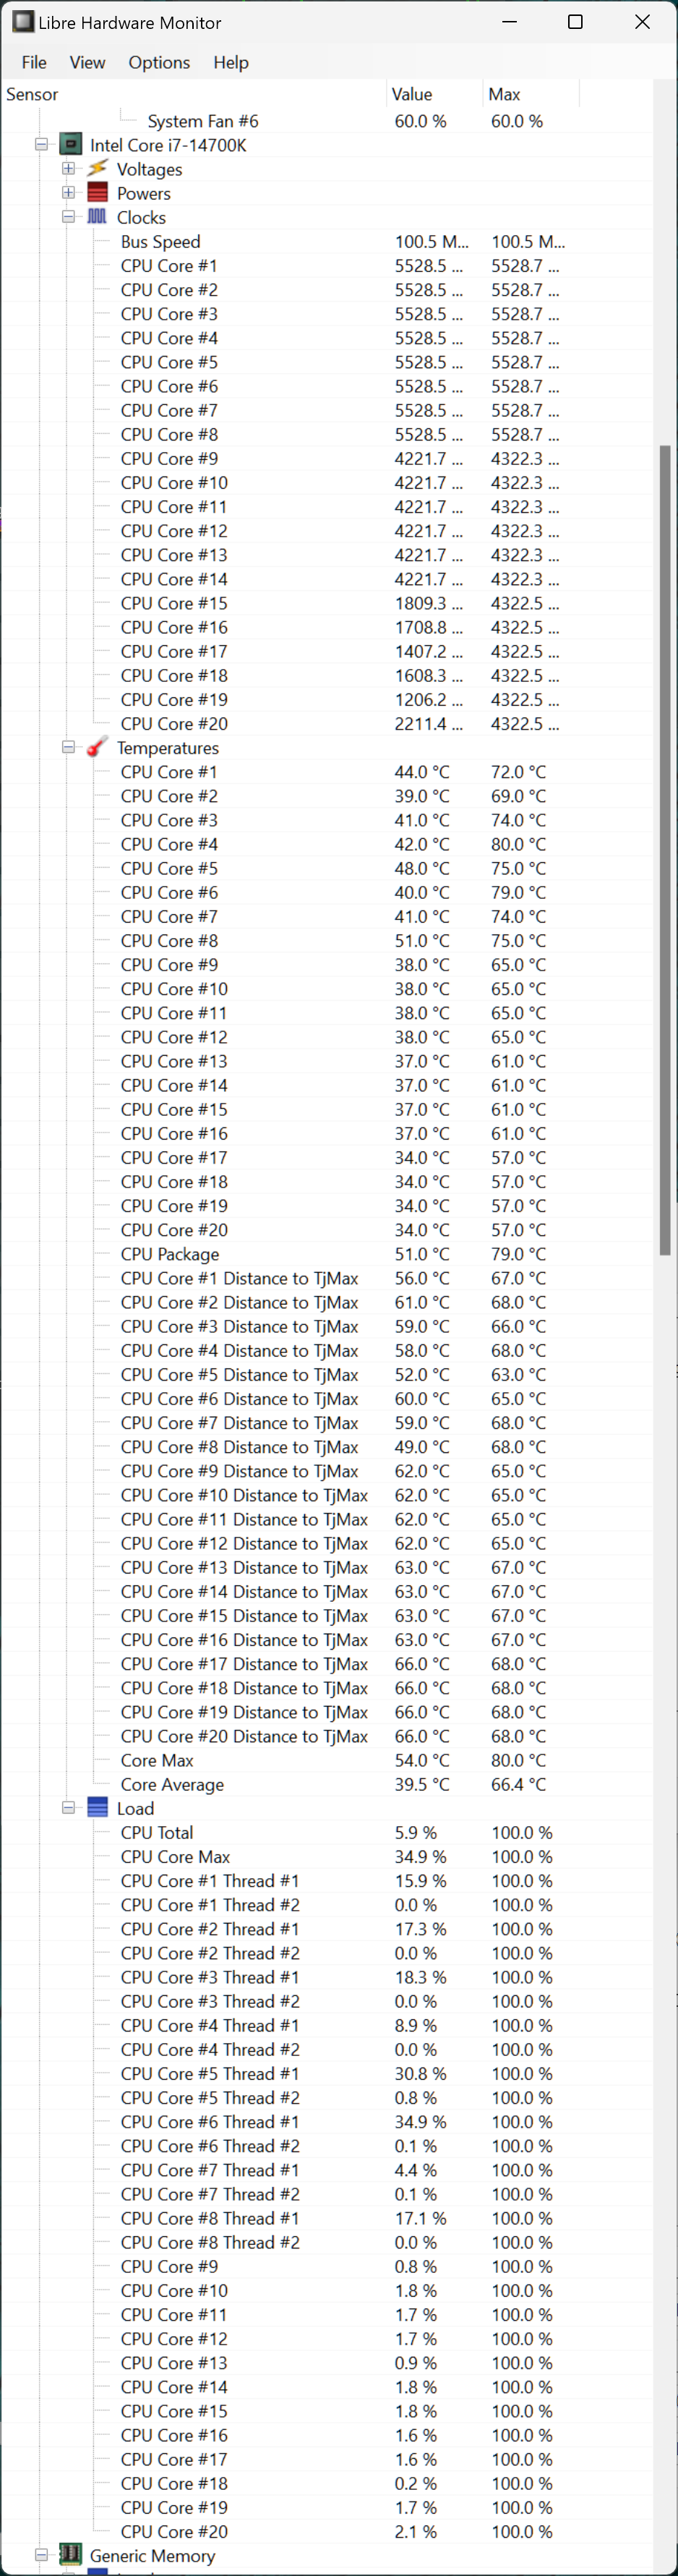
Task: Select CPU Core #10 Distance to TjMax
Action: click(x=327, y=1495)
